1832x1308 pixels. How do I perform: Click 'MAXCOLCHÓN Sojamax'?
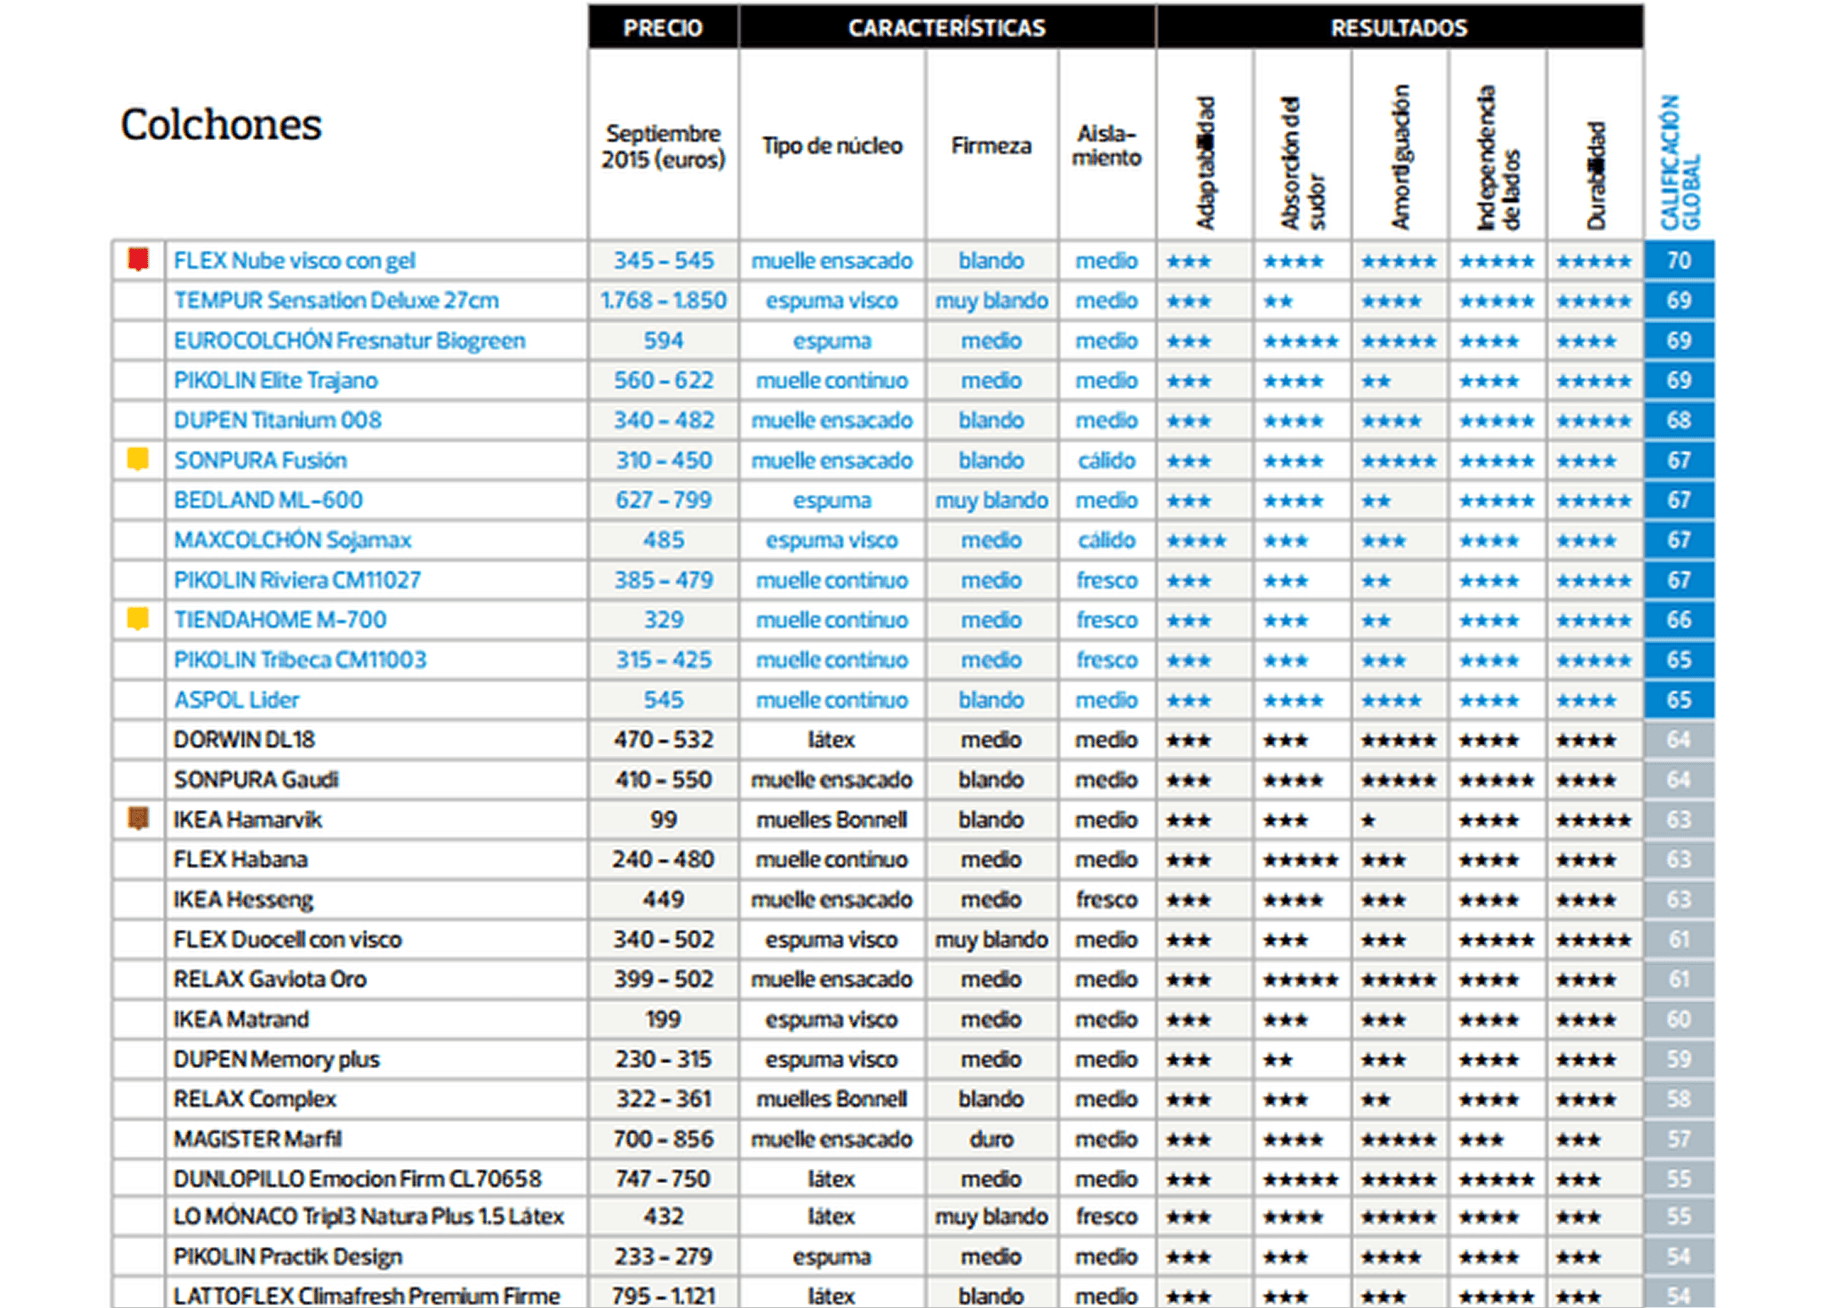coord(292,540)
